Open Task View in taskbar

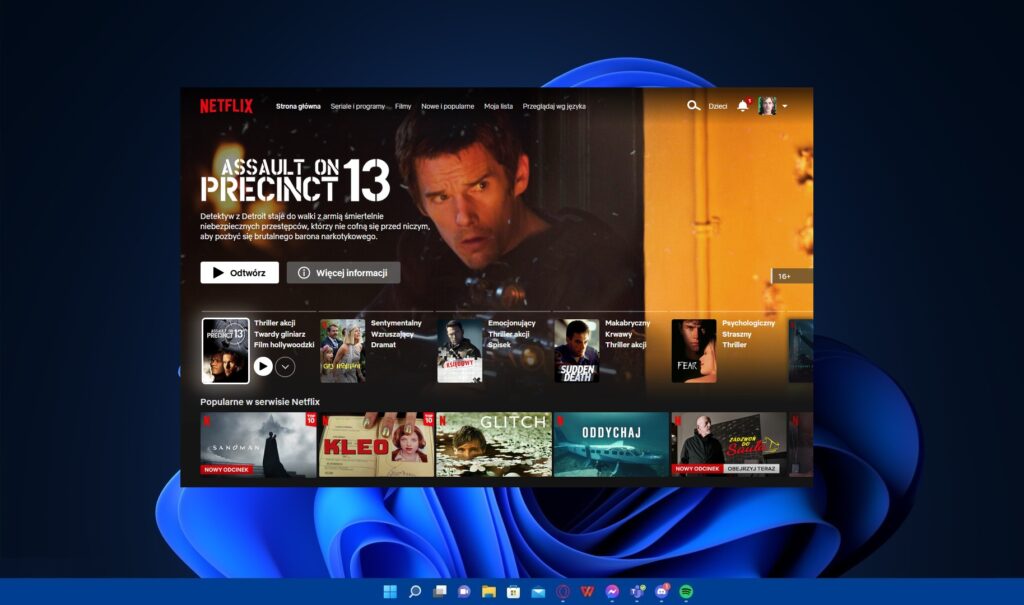pos(440,591)
